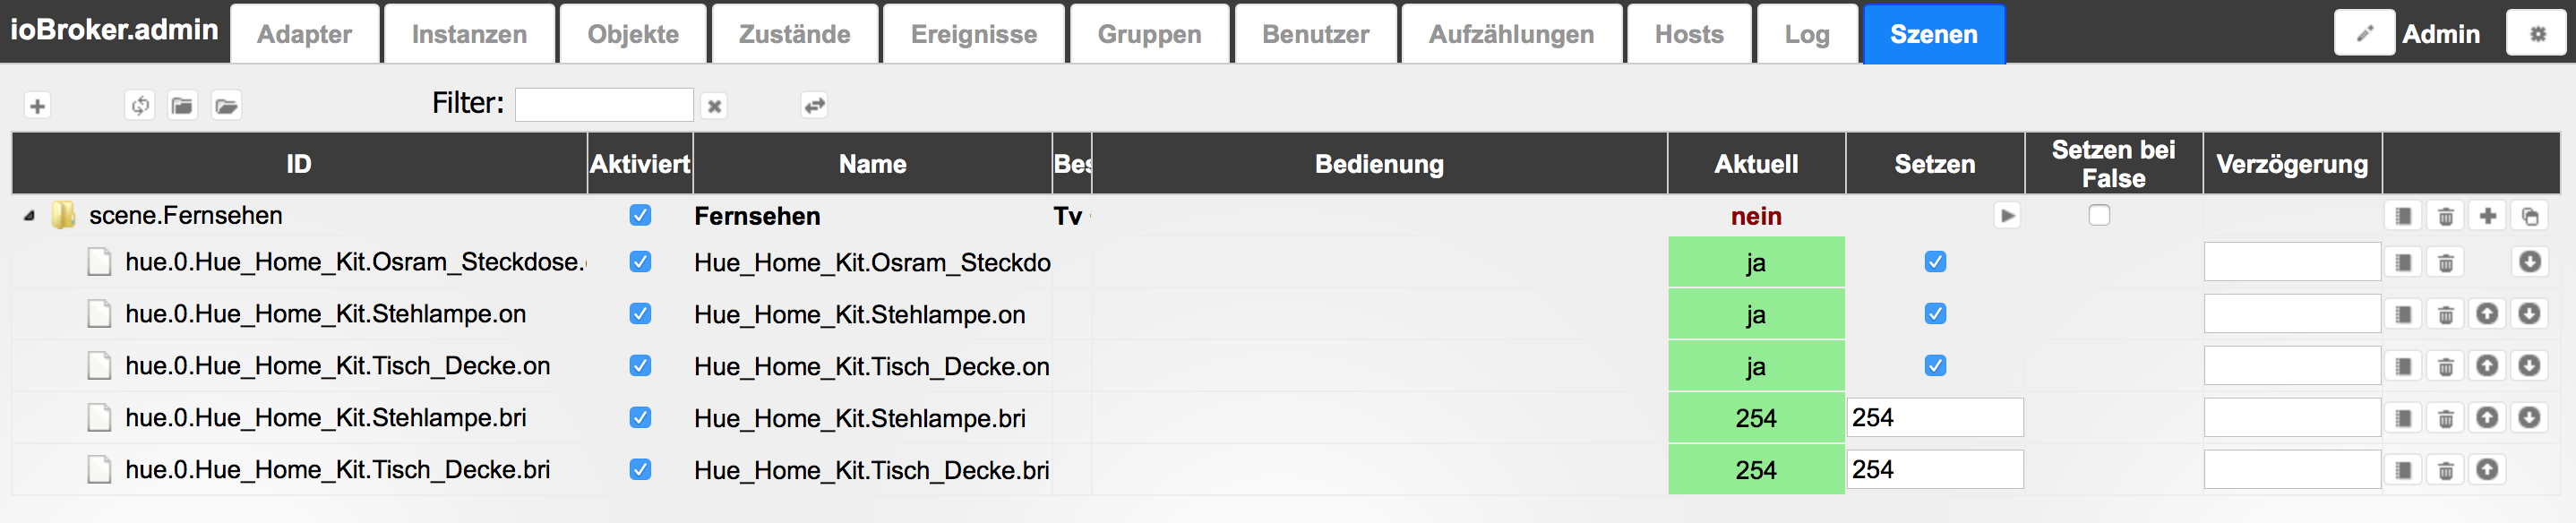Click the refresh scenes list icon
2576x523 pixels.
[140, 105]
